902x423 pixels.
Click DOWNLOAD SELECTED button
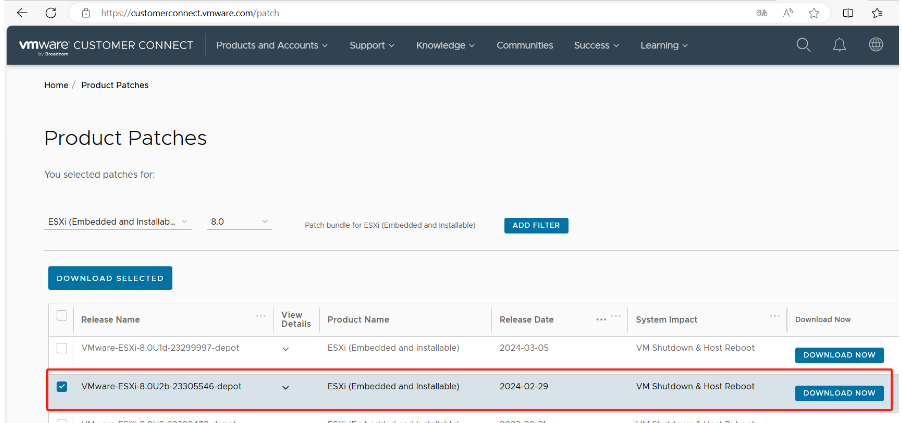(x=110, y=278)
